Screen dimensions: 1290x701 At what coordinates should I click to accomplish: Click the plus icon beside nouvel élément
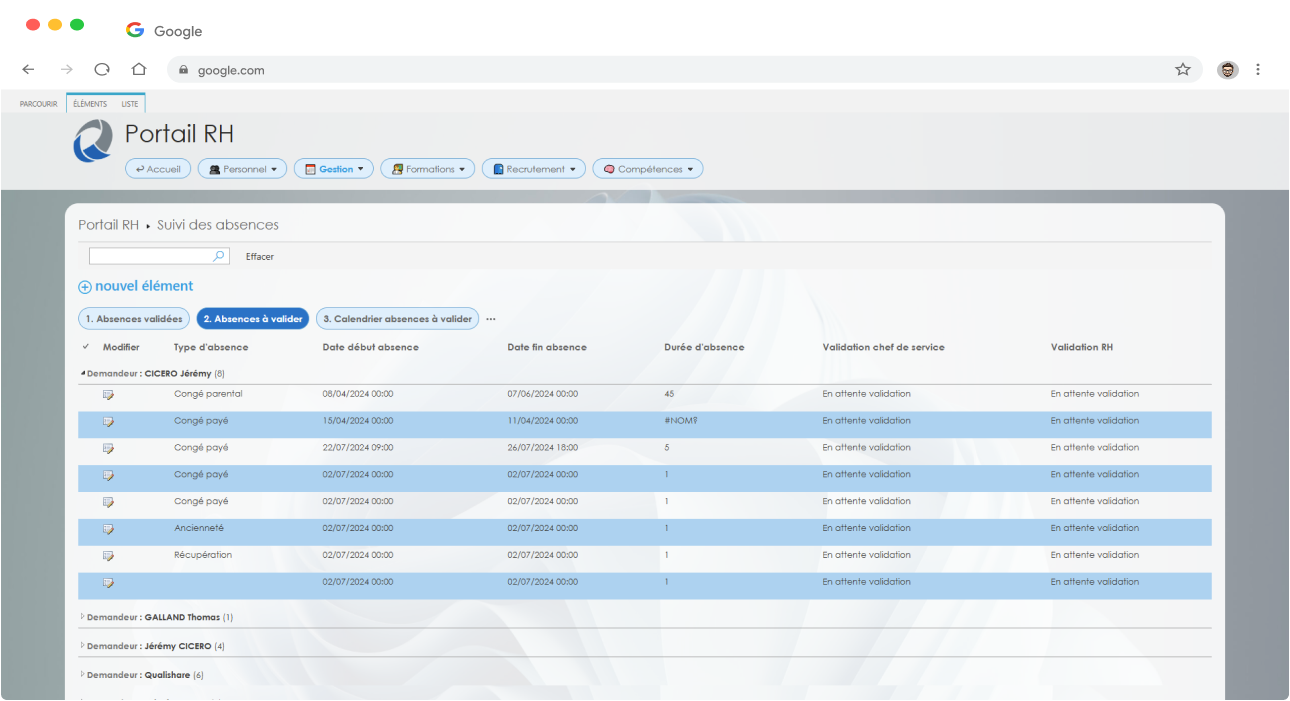tap(85, 287)
